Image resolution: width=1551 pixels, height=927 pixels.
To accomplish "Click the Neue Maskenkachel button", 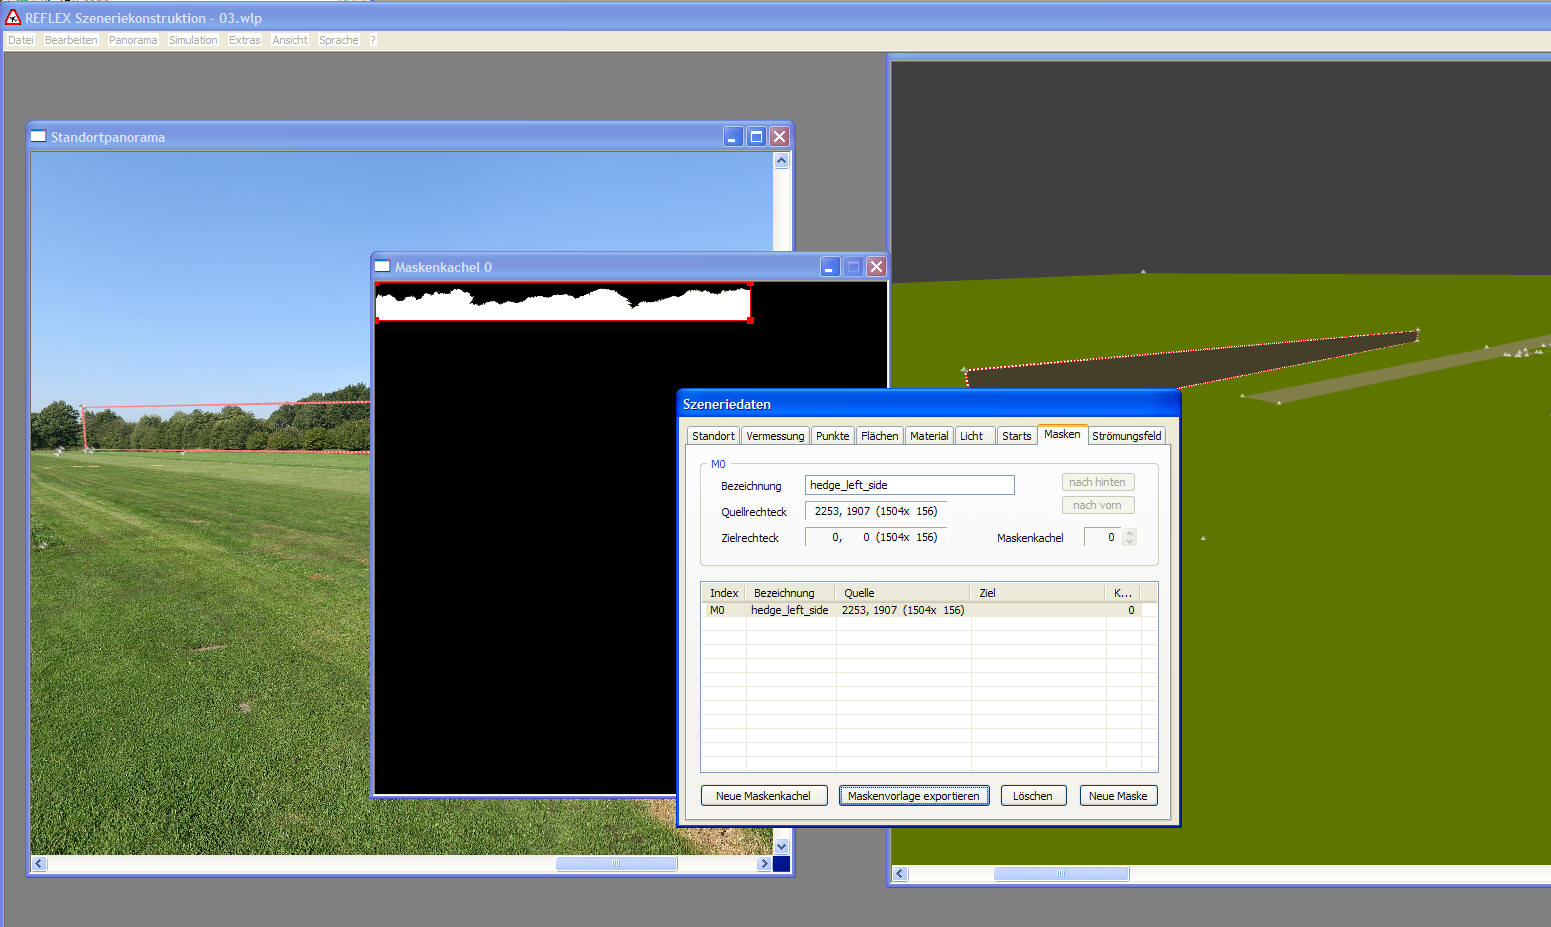I will point(763,796).
